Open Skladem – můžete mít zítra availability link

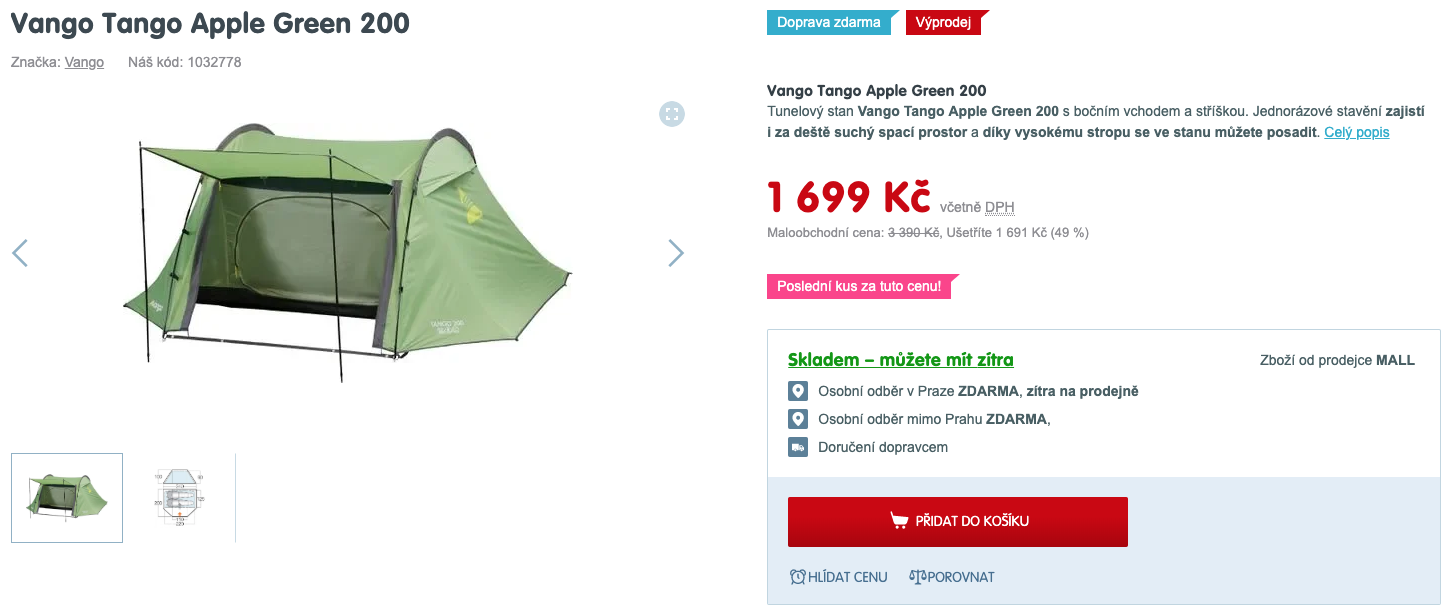pyautogui.click(x=901, y=360)
